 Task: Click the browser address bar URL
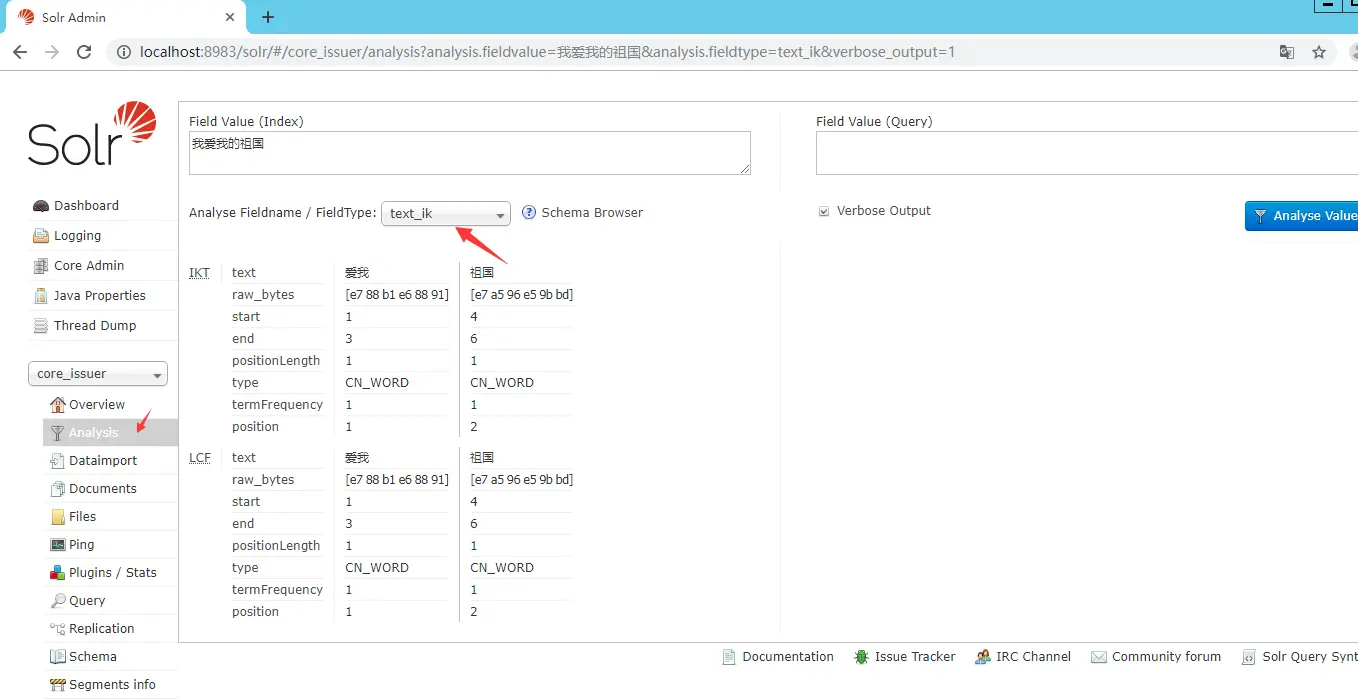pos(547,52)
